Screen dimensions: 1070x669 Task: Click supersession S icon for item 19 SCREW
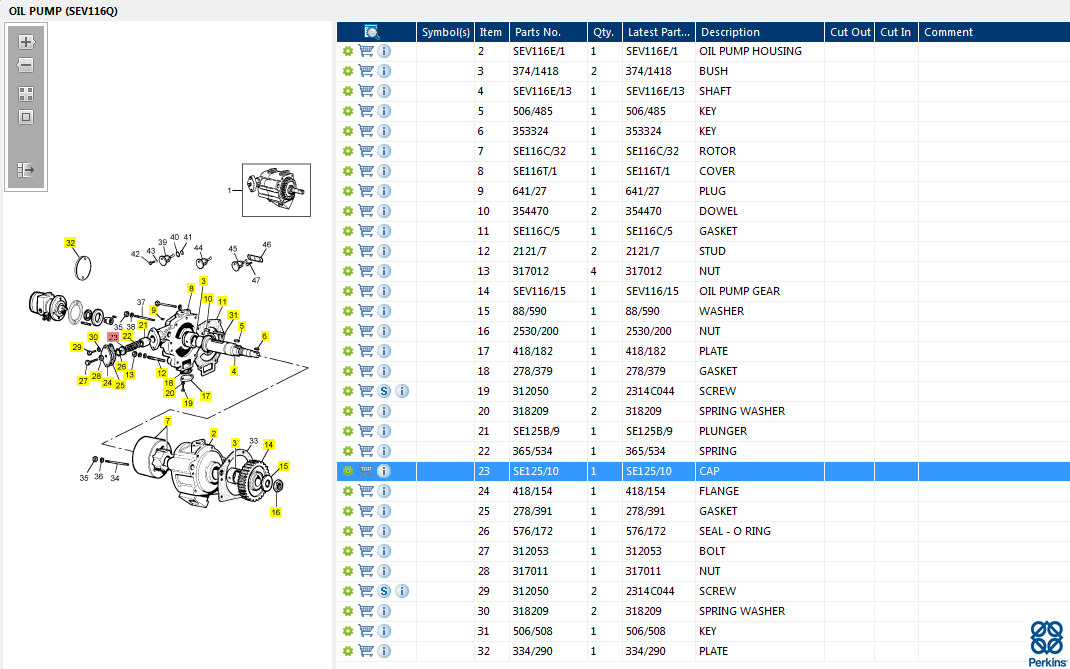click(x=384, y=391)
